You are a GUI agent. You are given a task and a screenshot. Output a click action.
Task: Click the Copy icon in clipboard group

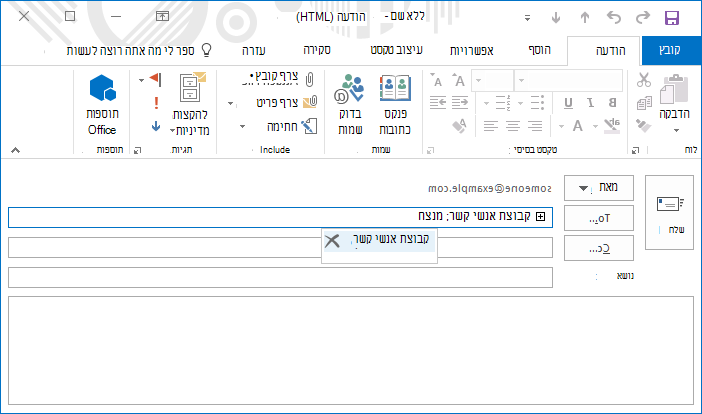(644, 103)
